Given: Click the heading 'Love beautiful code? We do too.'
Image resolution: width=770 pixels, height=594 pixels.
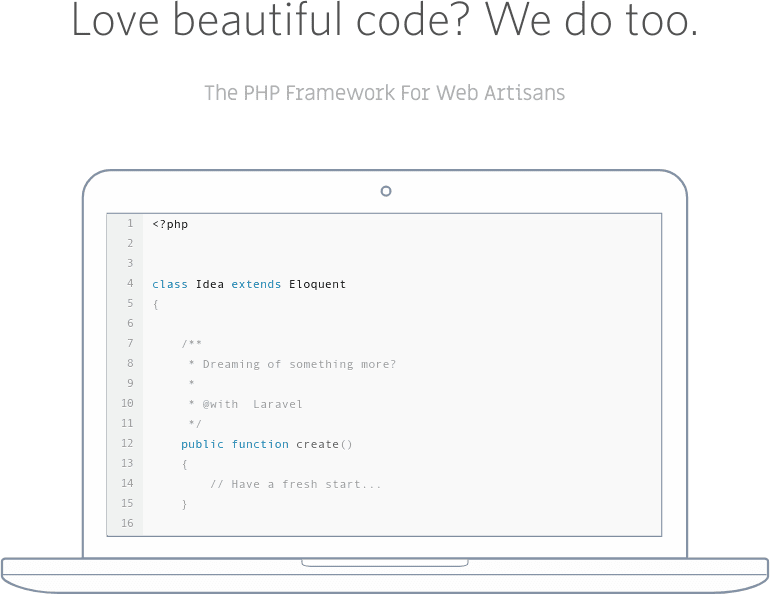Looking at the screenshot, I should pyautogui.click(x=385, y=21).
